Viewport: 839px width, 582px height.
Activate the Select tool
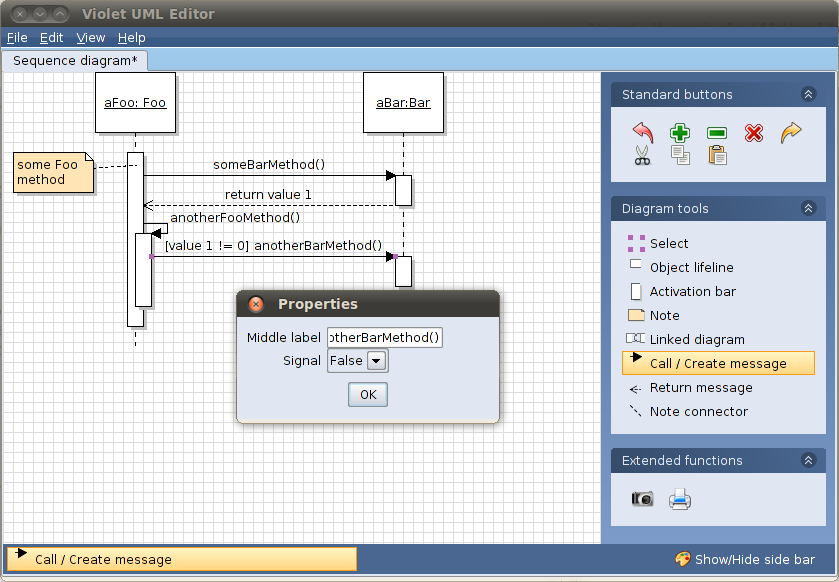(x=668, y=243)
